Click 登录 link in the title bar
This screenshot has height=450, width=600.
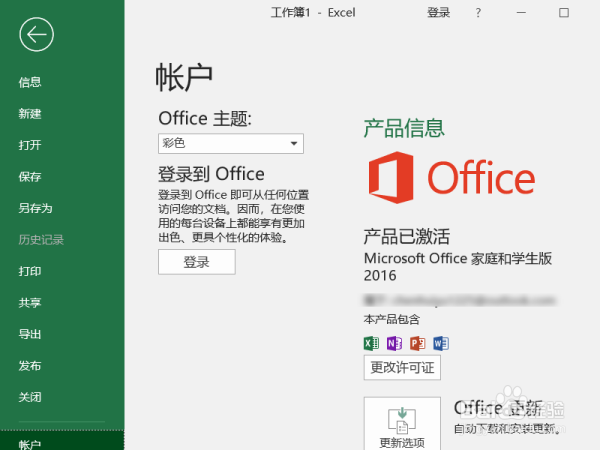click(x=439, y=13)
